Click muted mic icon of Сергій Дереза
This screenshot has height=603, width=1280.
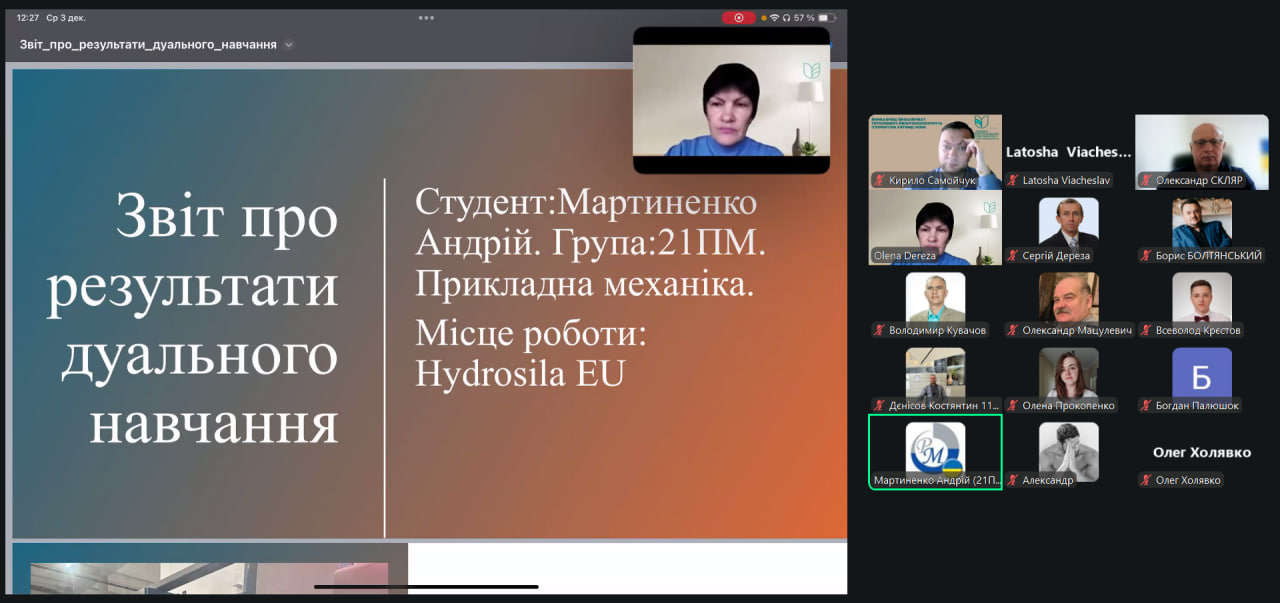click(x=1013, y=256)
